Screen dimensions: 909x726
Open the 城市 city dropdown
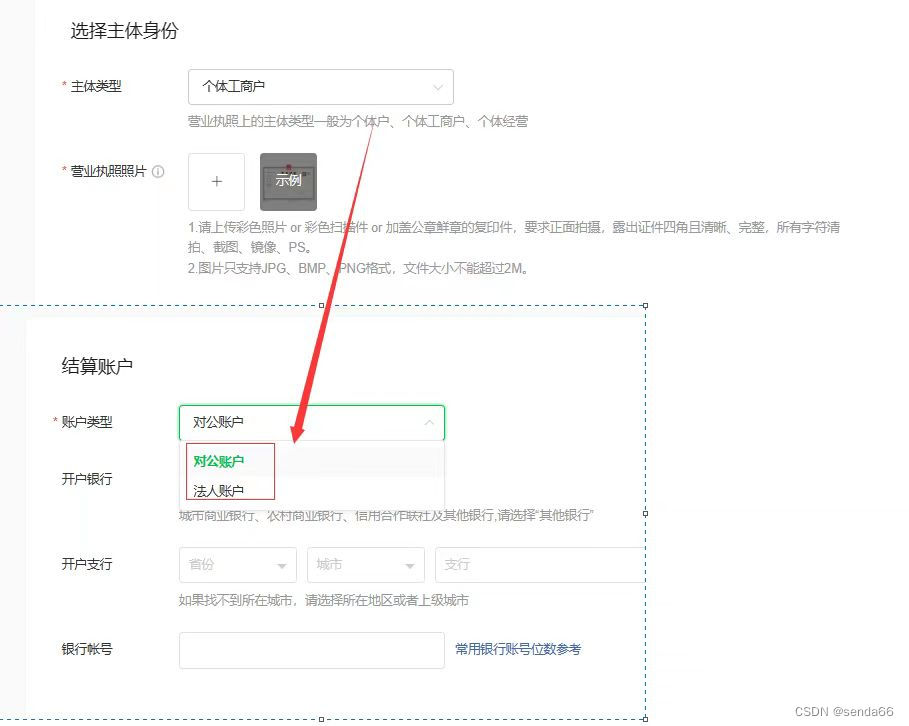click(x=366, y=565)
